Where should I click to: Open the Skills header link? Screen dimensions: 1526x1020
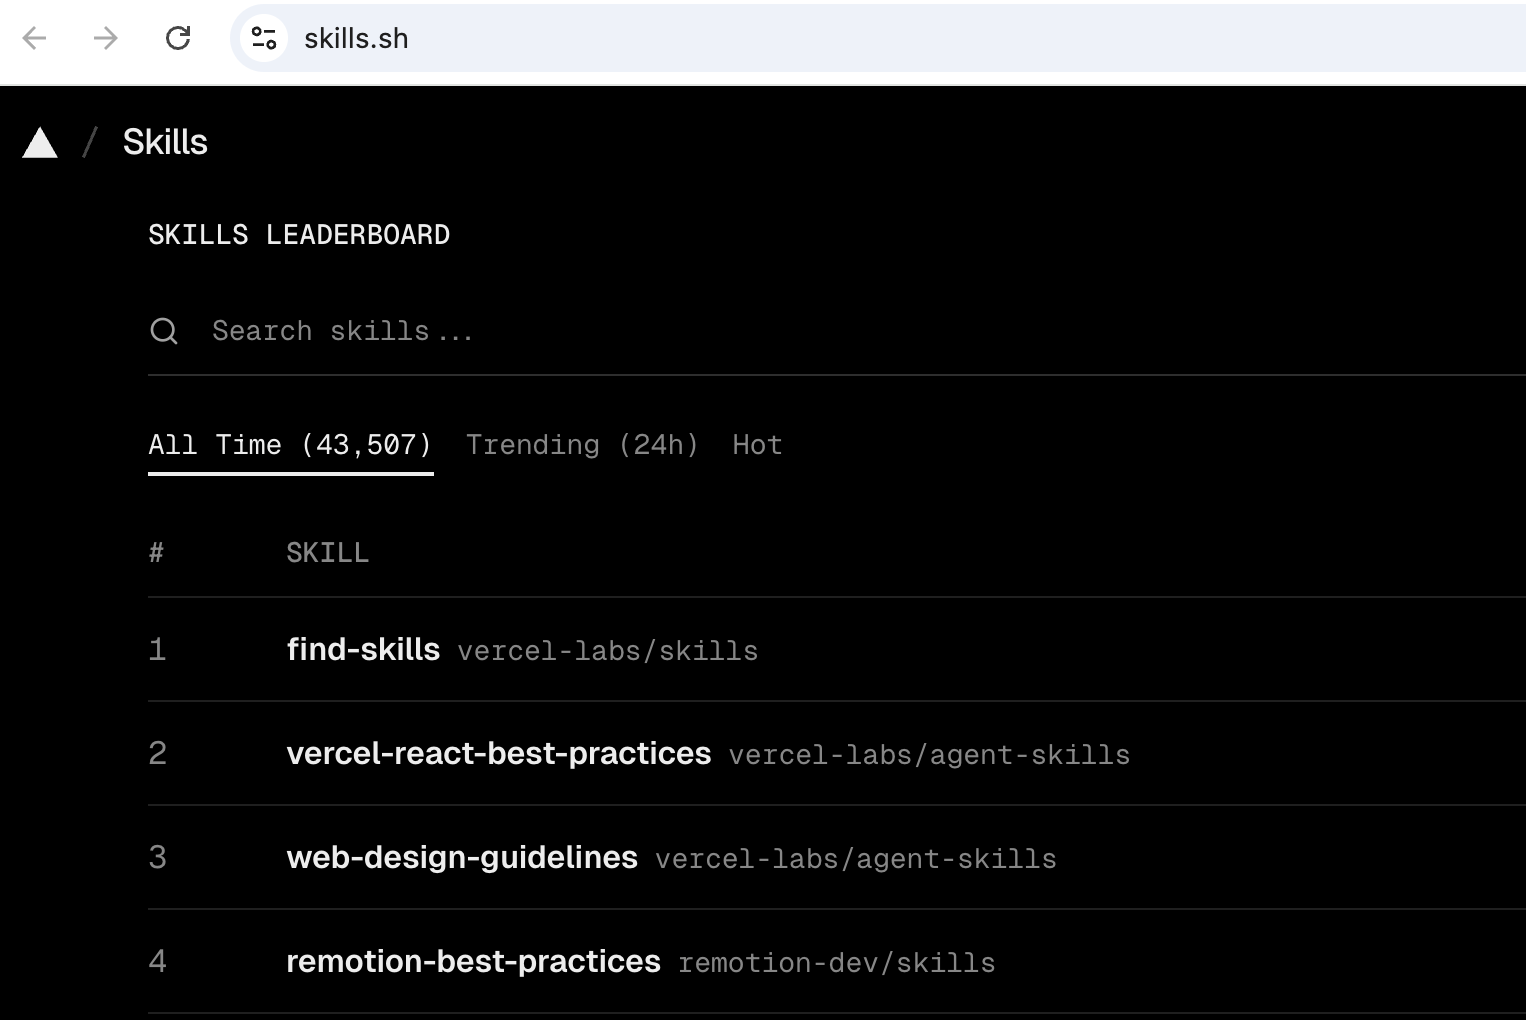click(165, 142)
